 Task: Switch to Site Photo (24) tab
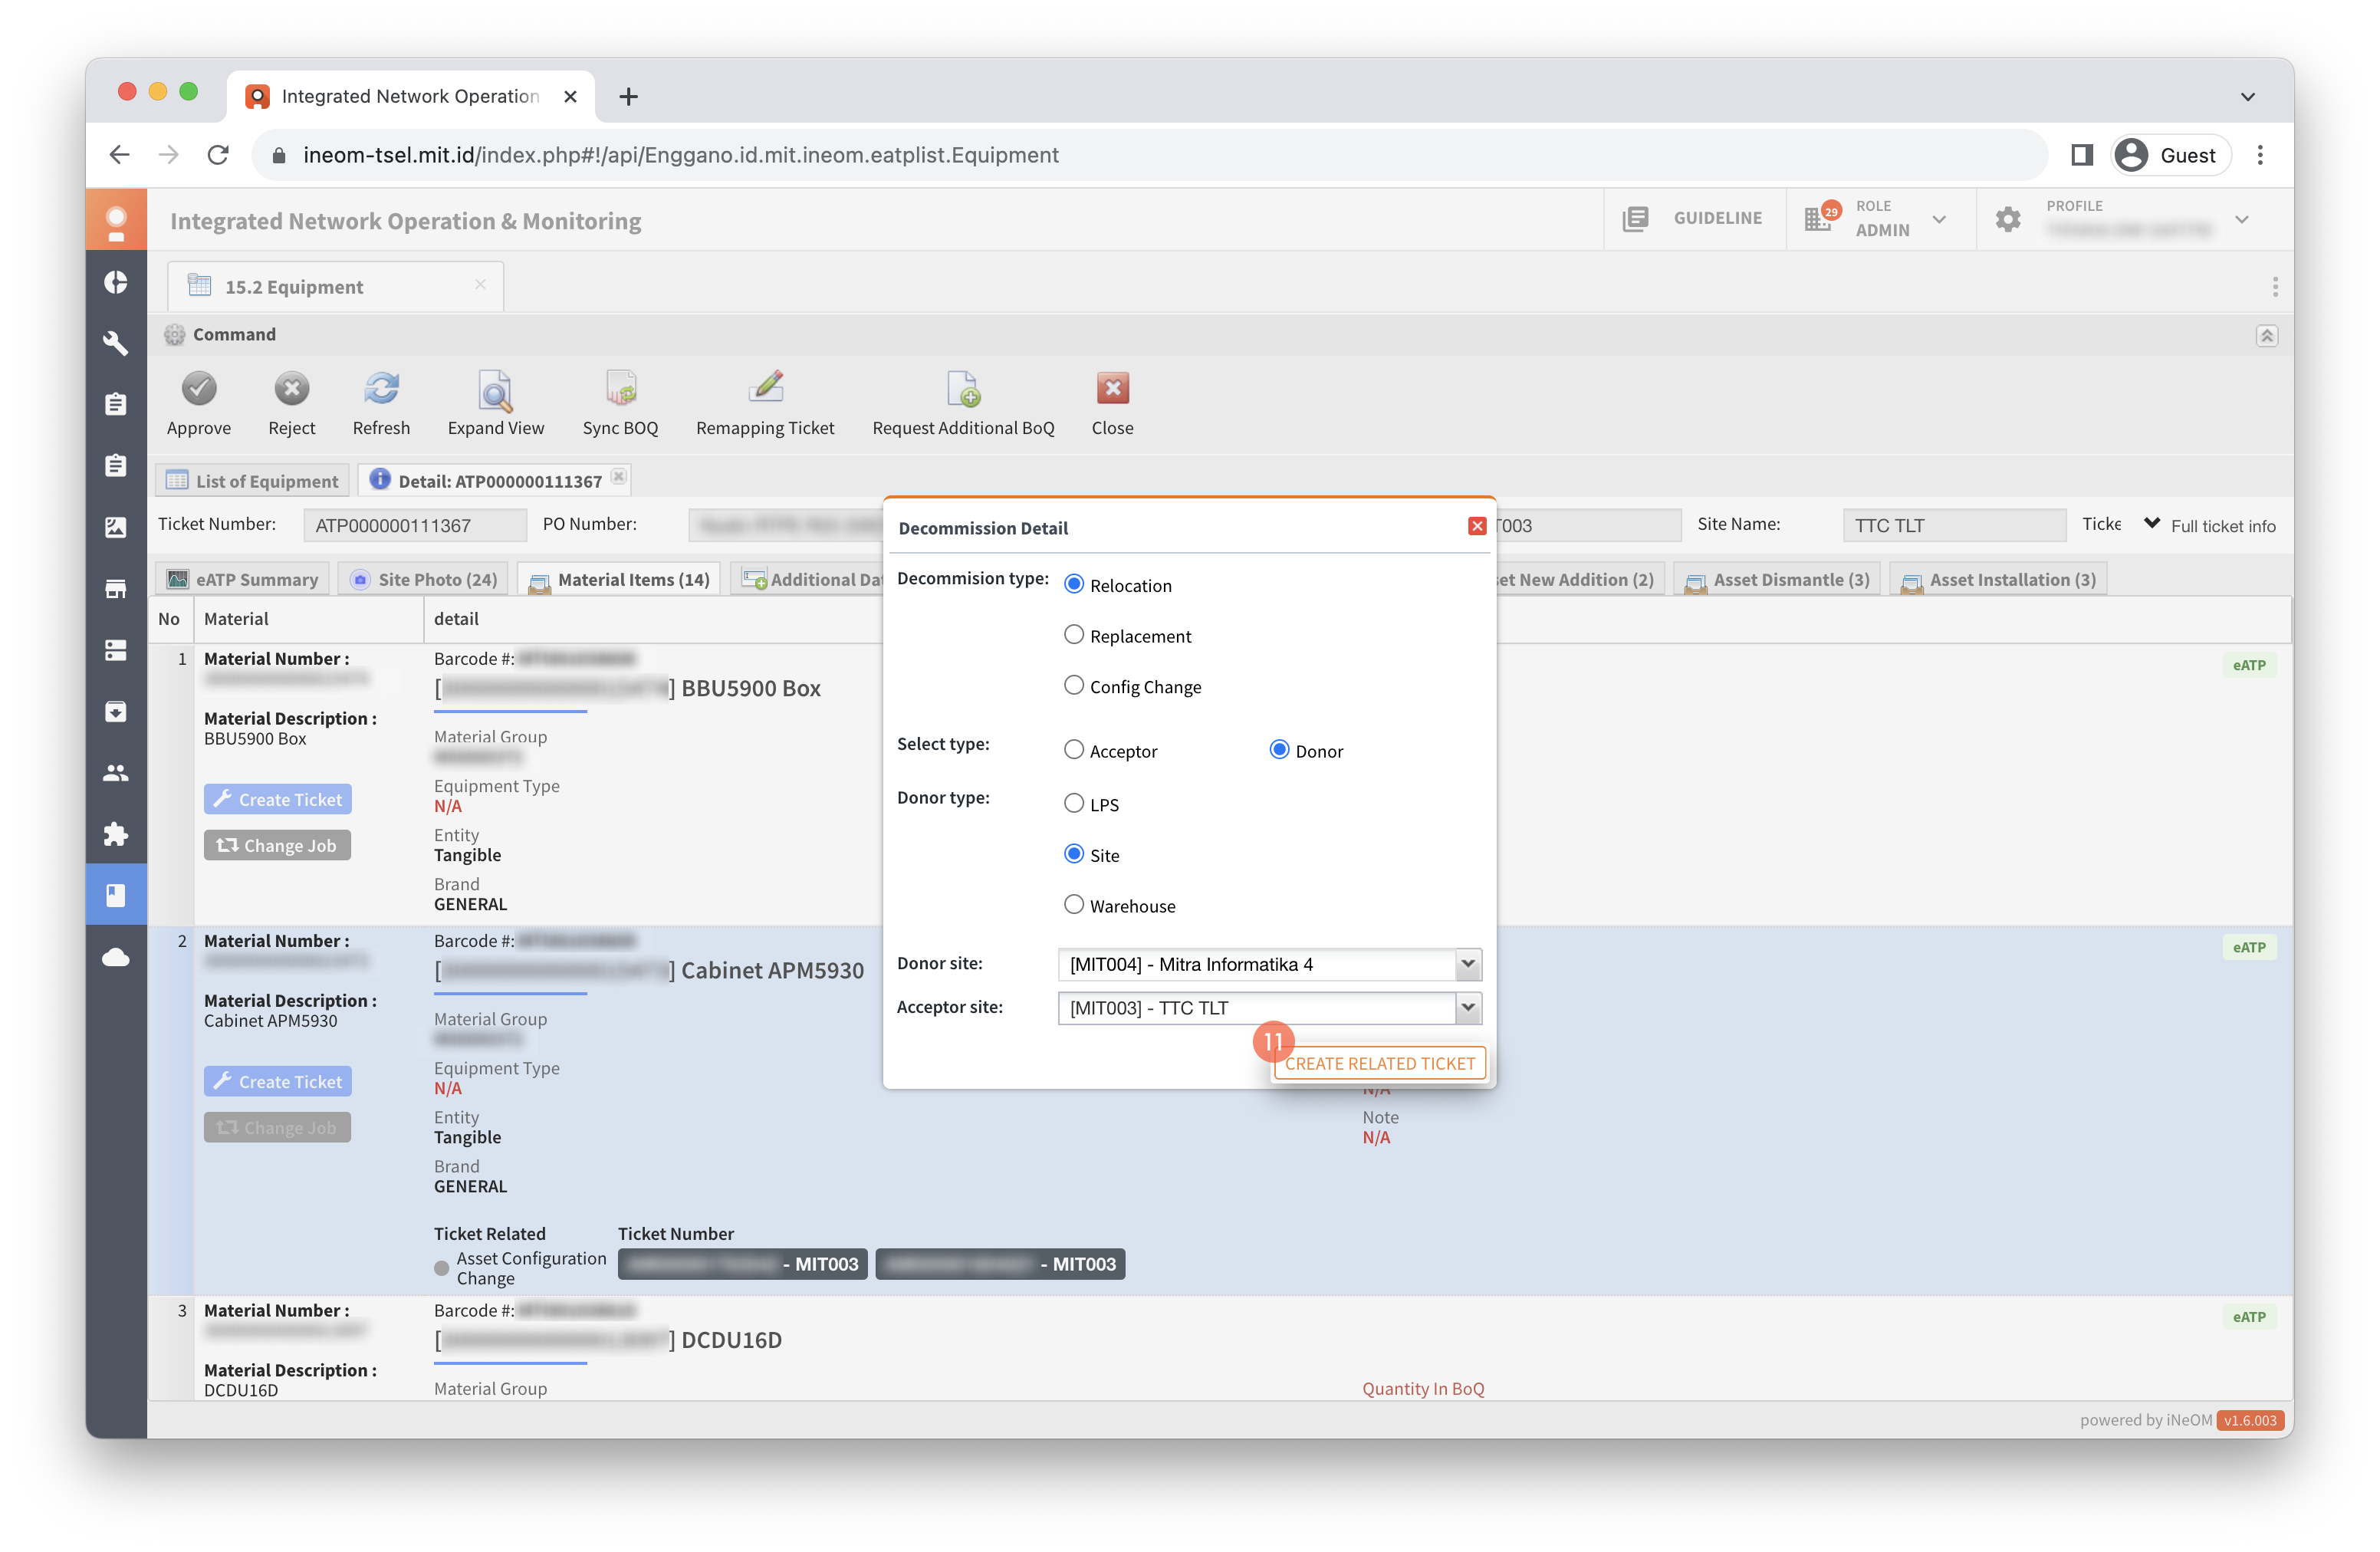click(424, 580)
